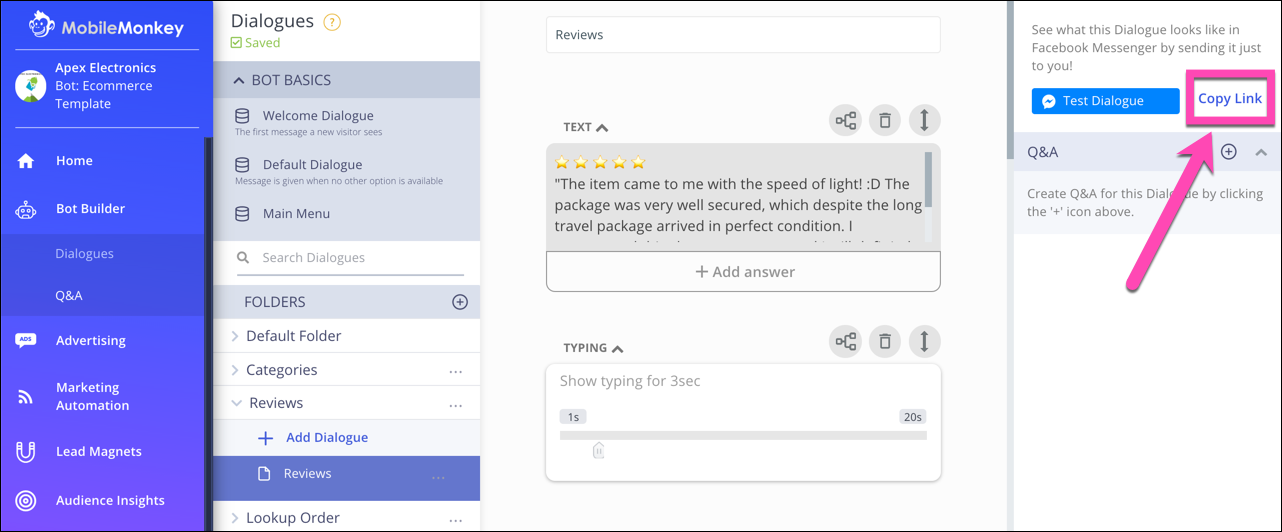Image resolution: width=1282 pixels, height=532 pixels.
Task: Open connection flow icon for TEXT widget
Action: (x=846, y=121)
